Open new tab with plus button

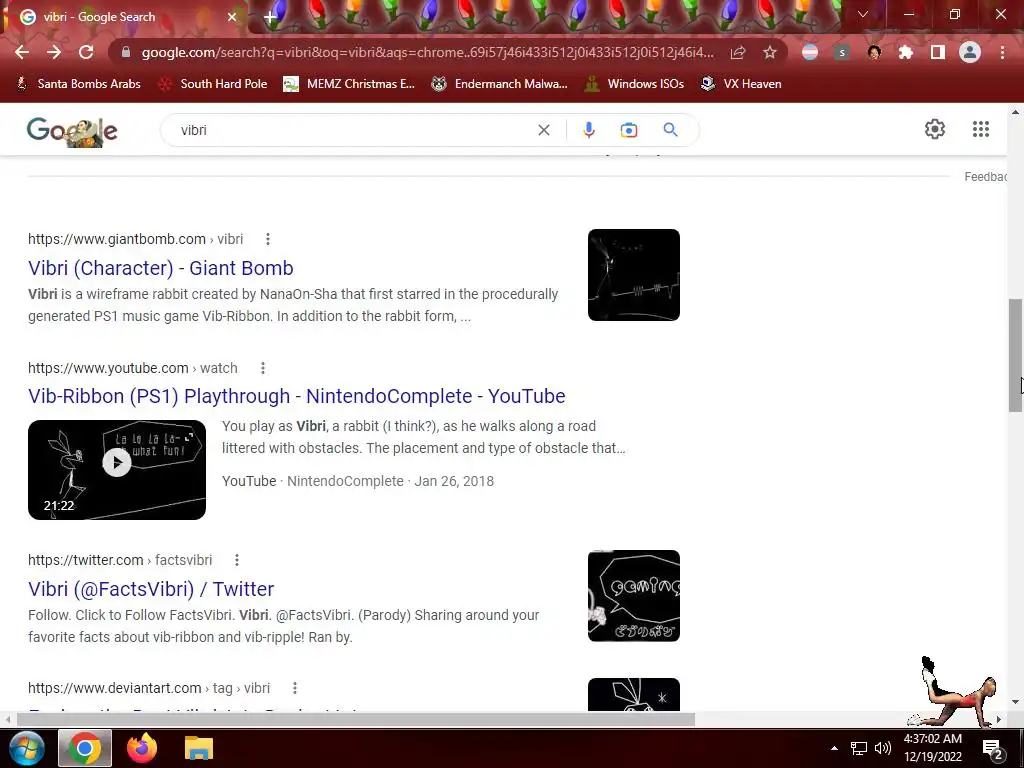coord(270,17)
